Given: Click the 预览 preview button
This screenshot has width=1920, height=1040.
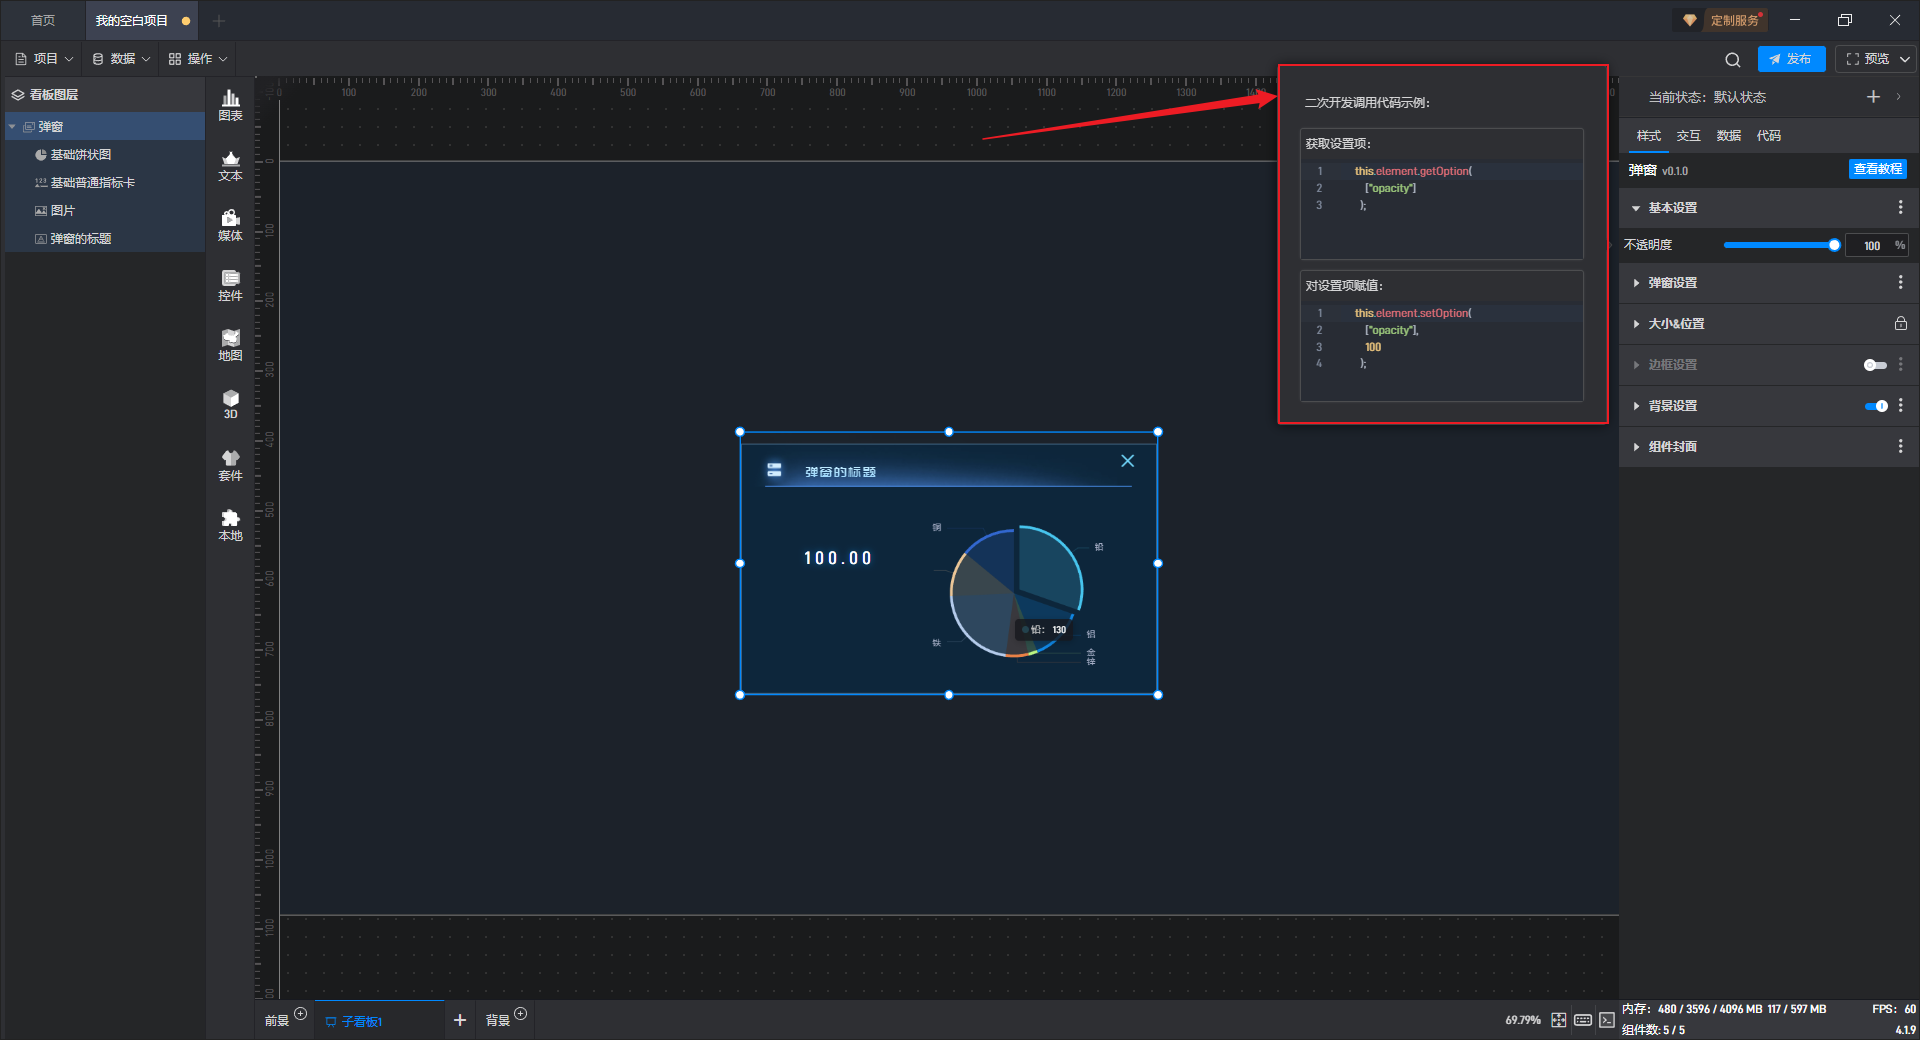Looking at the screenshot, I should 1868,59.
